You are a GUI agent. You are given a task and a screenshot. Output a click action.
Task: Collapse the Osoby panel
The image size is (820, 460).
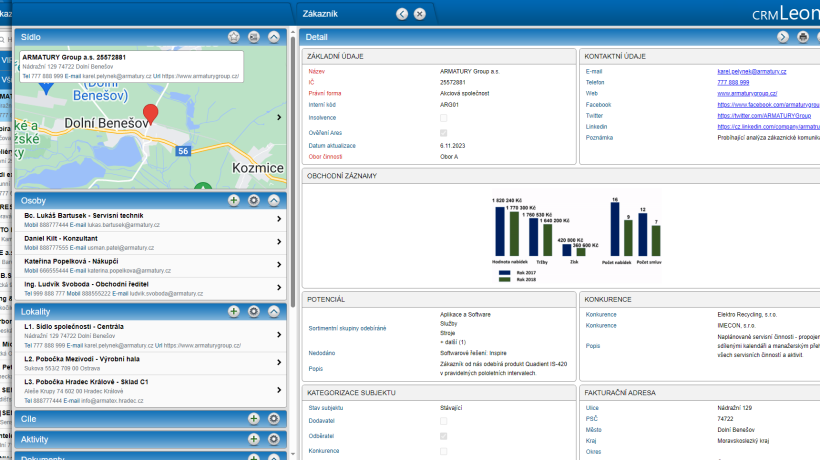click(274, 200)
